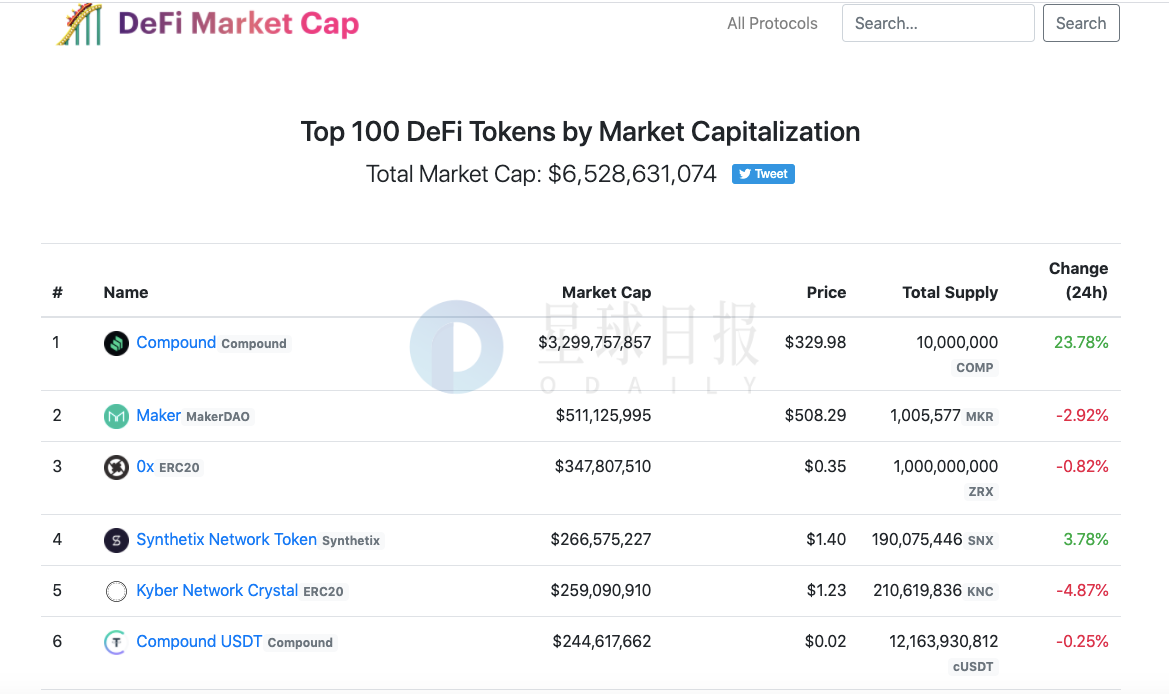
Task: Click 0x market cap $347,807,510
Action: (603, 466)
